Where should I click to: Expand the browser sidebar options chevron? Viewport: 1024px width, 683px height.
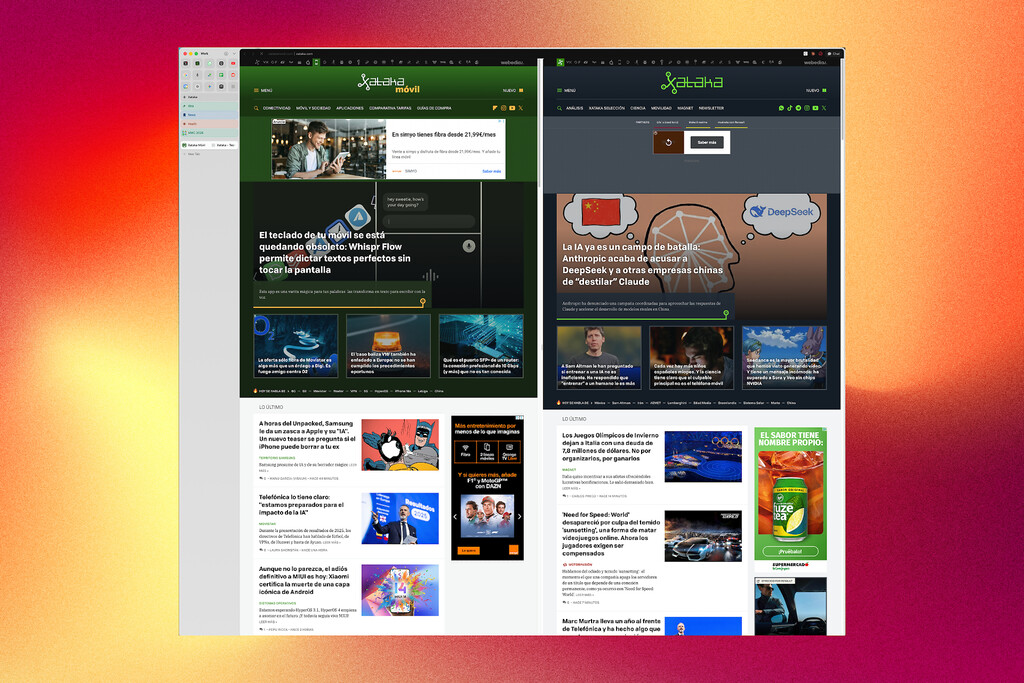(x=232, y=53)
